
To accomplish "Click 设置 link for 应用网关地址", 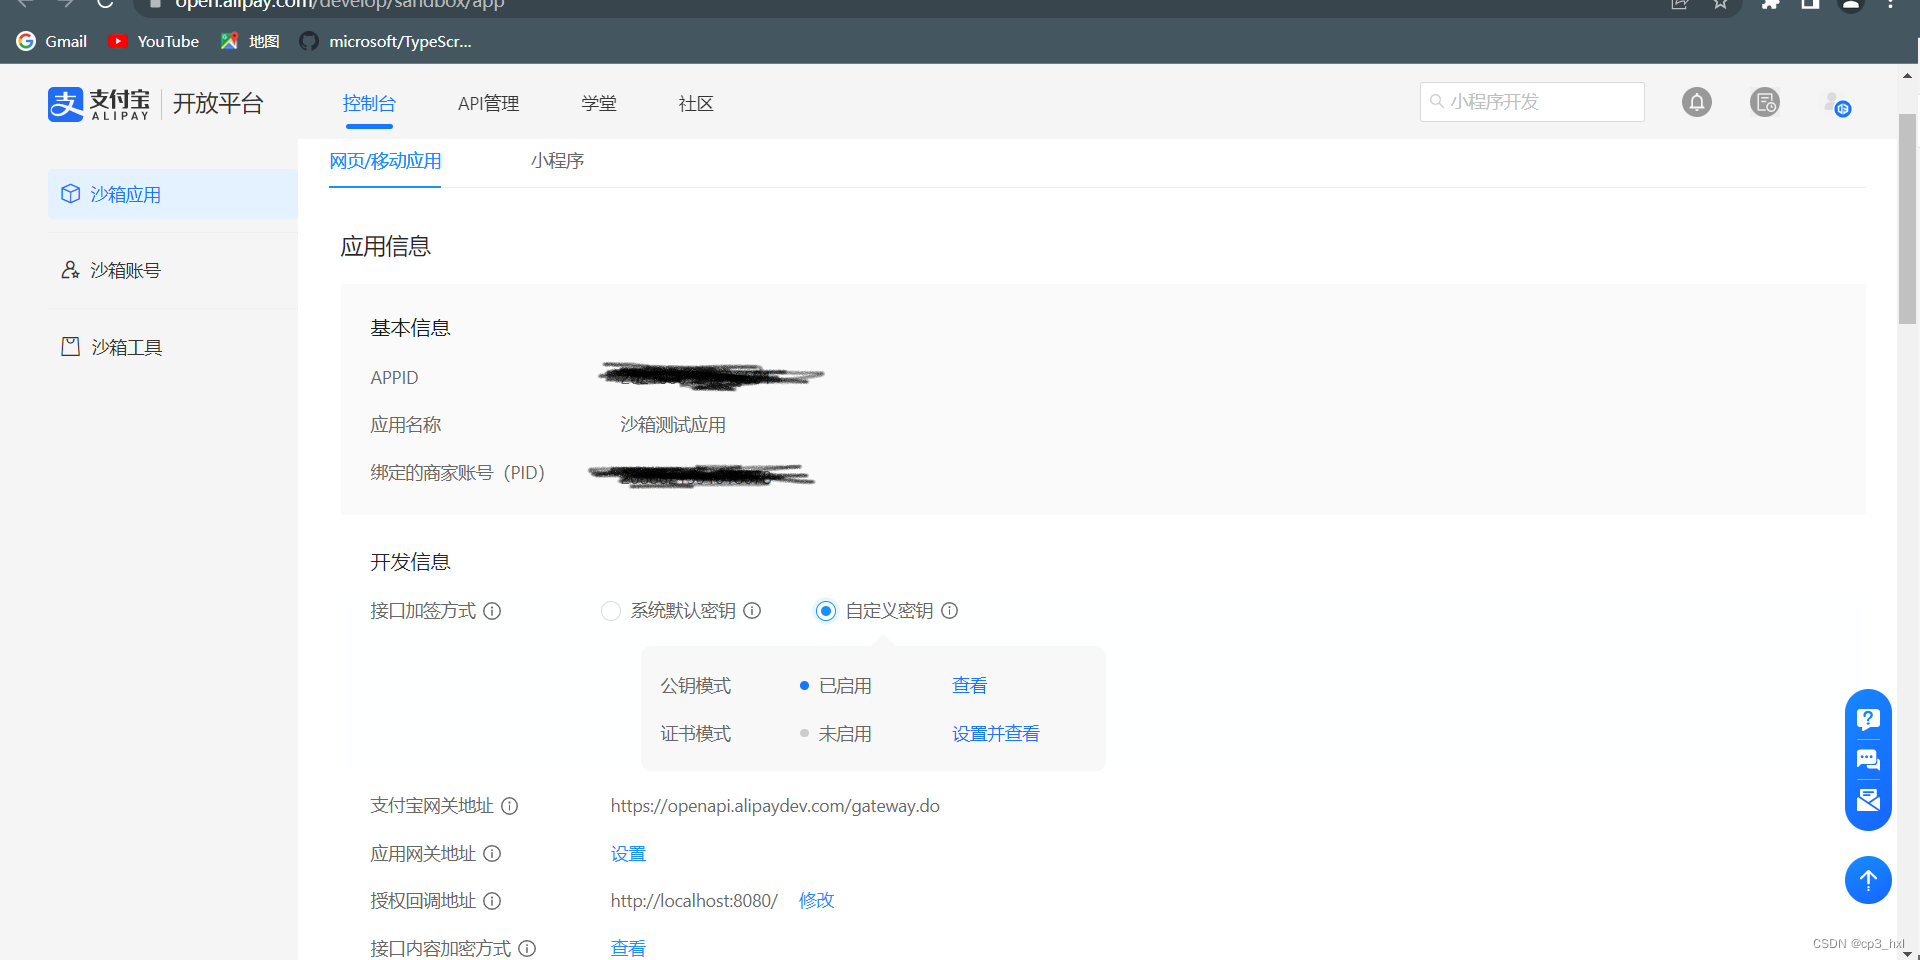I will pos(629,854).
